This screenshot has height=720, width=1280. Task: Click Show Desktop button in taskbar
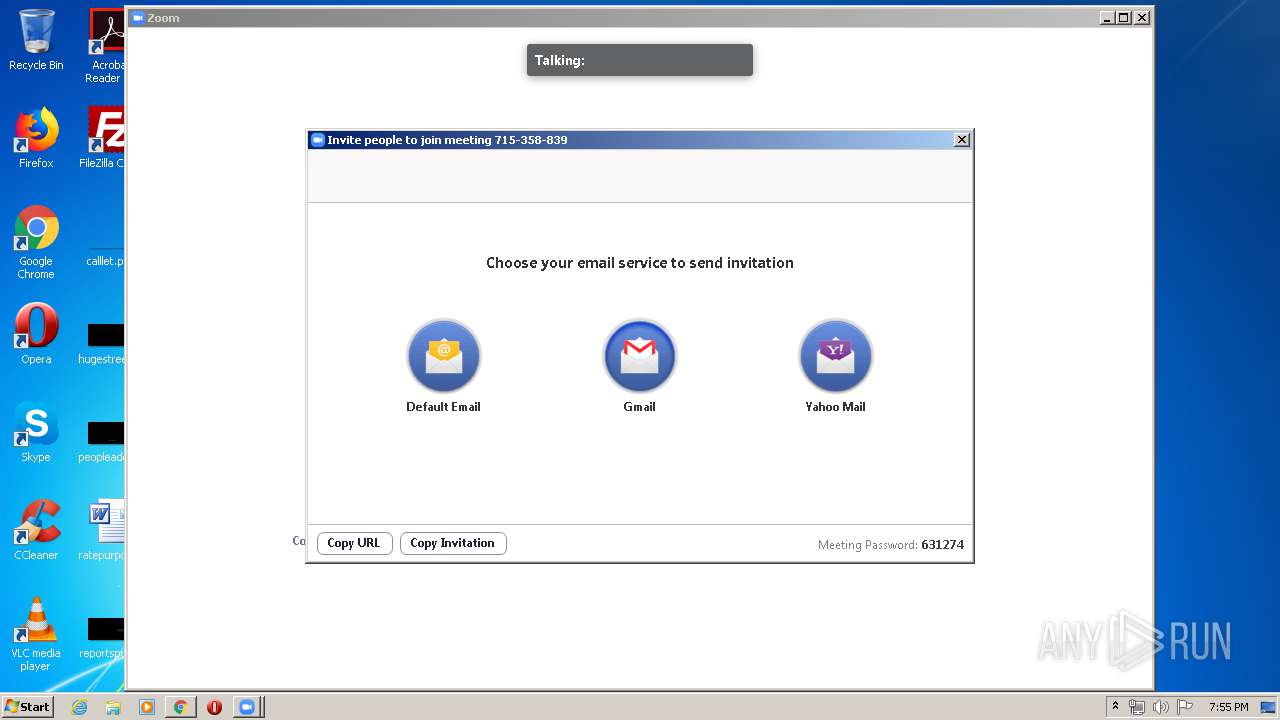[1269, 707]
